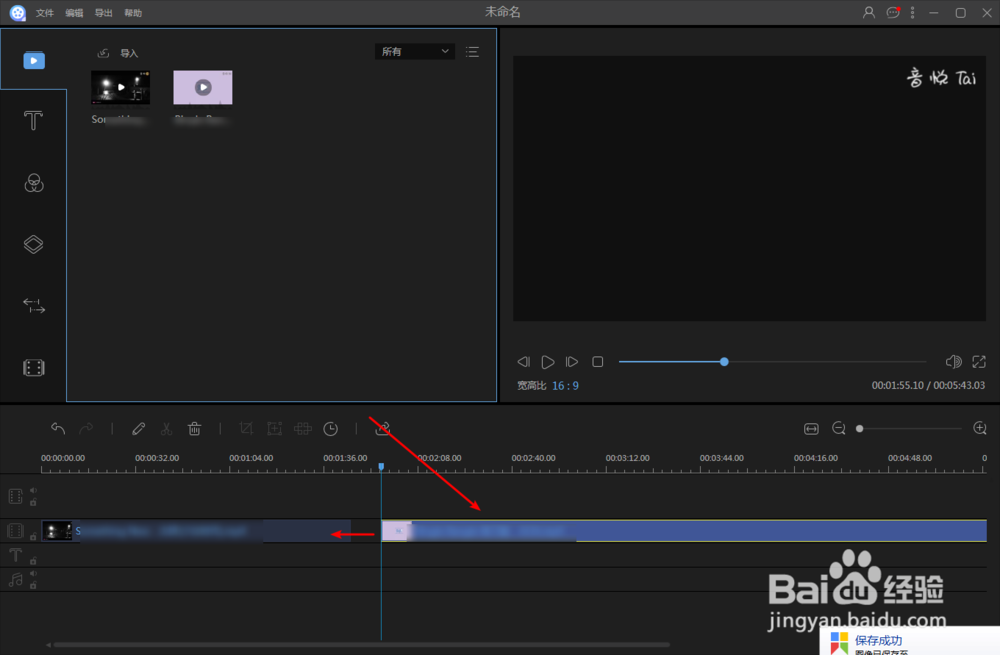
Task: Zoom out the timeline
Action: tap(839, 429)
